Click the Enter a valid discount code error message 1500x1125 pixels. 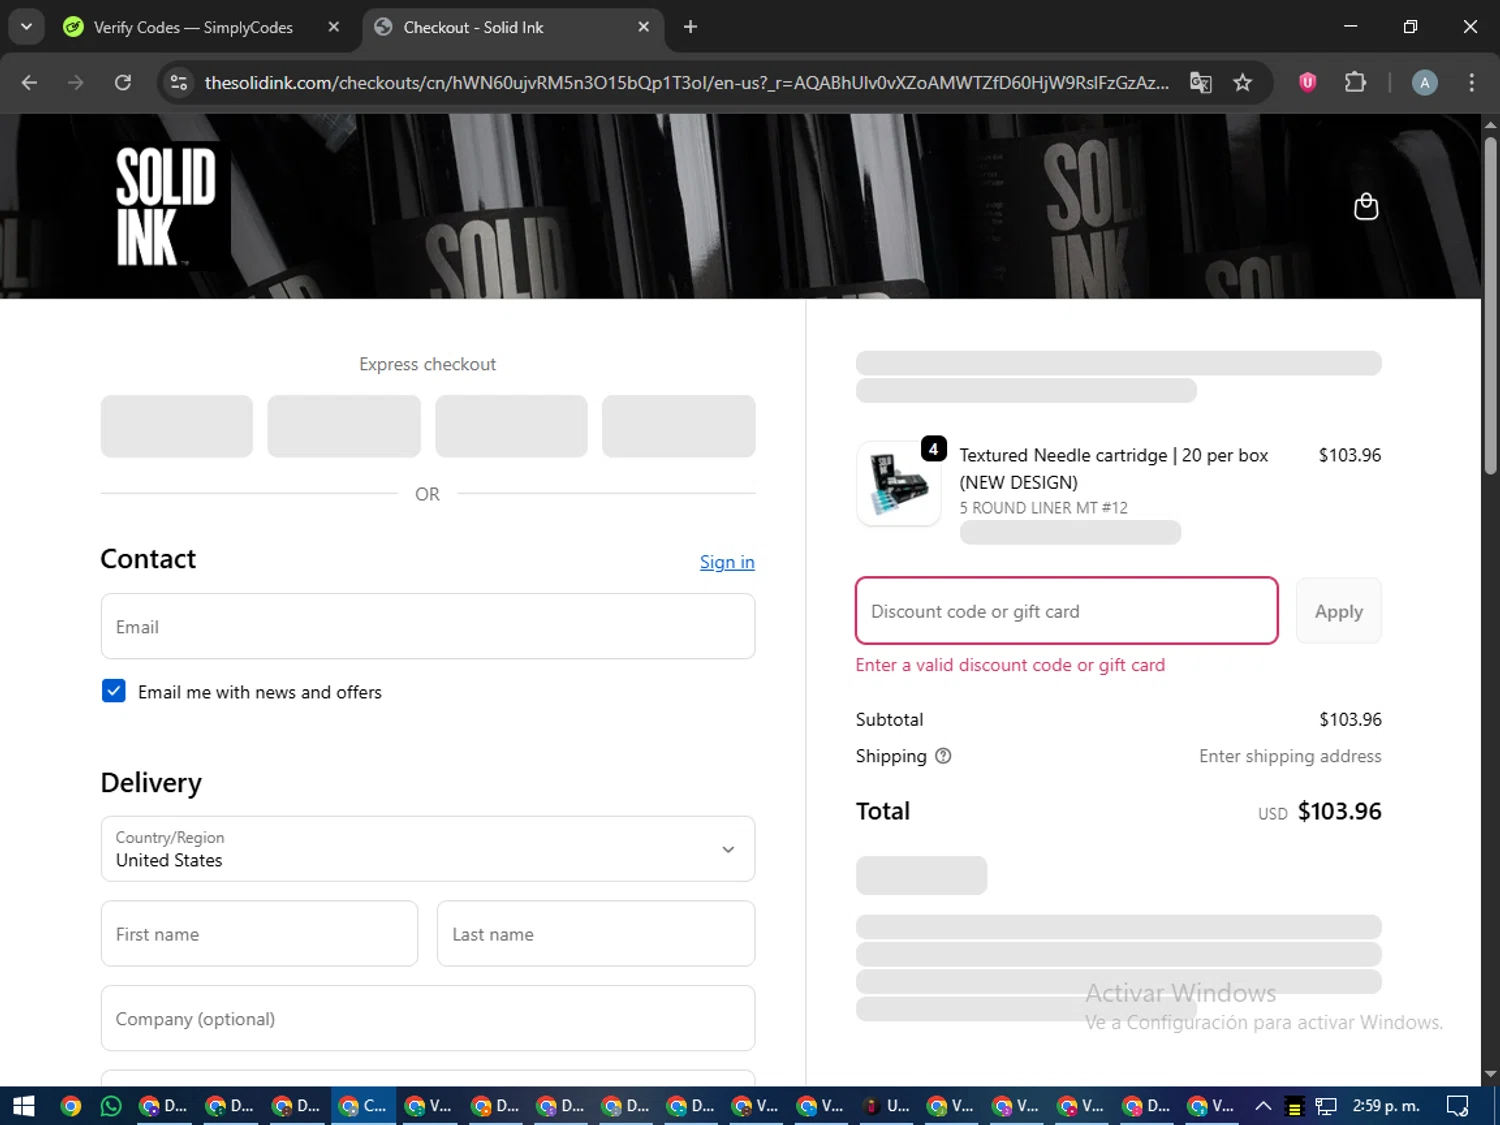click(x=1010, y=665)
